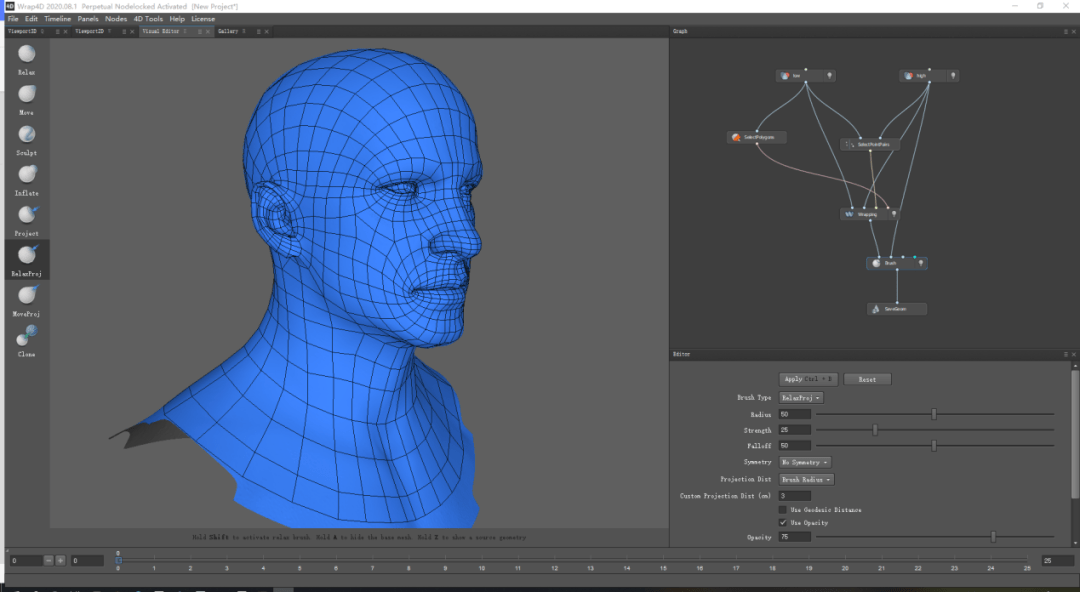Select the MoveProj brush tool
Viewport: 1080px width, 592px height.
(x=26, y=295)
